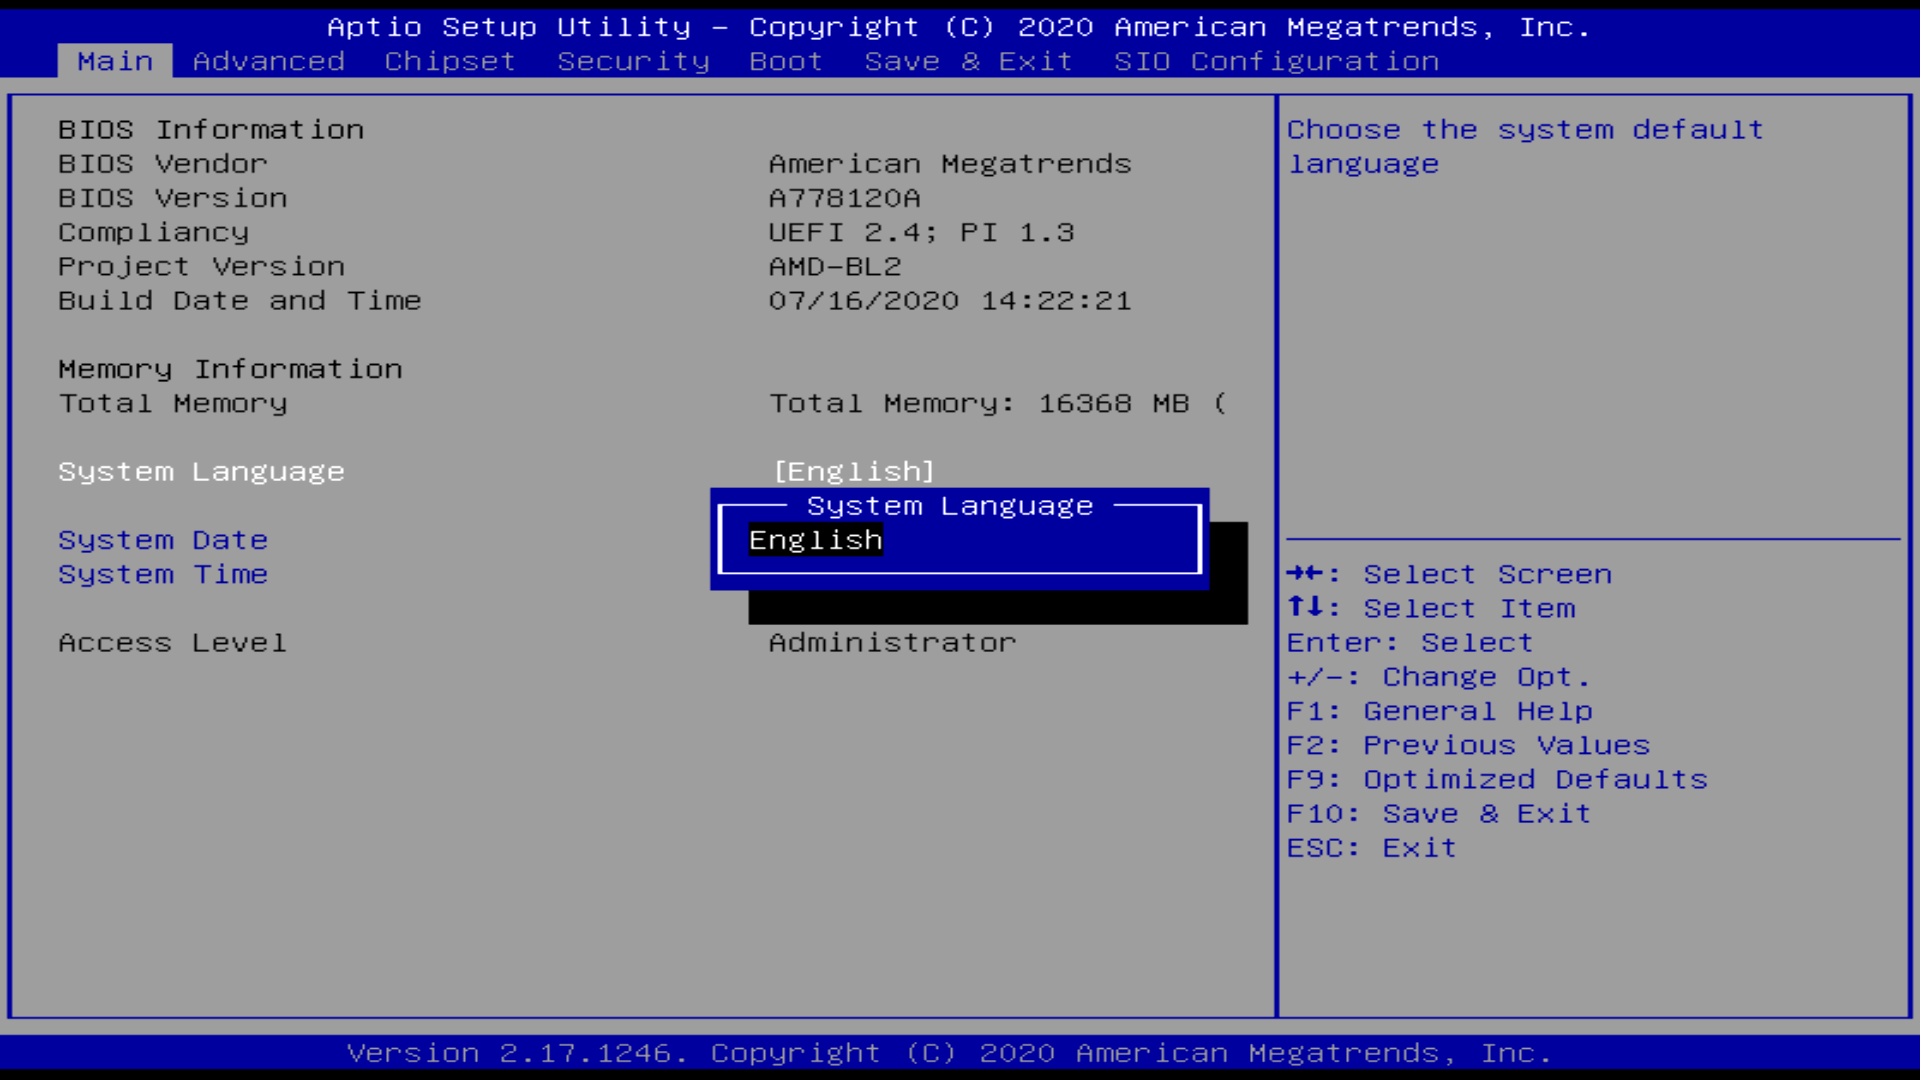Switch to the Advanced tab

pos(268,61)
